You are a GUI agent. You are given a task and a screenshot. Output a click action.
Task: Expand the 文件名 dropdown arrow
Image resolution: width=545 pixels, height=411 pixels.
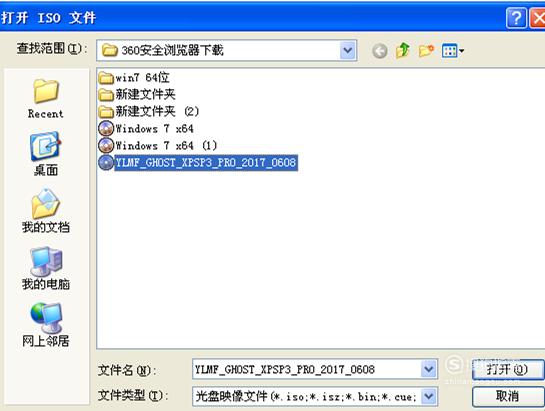(429, 369)
